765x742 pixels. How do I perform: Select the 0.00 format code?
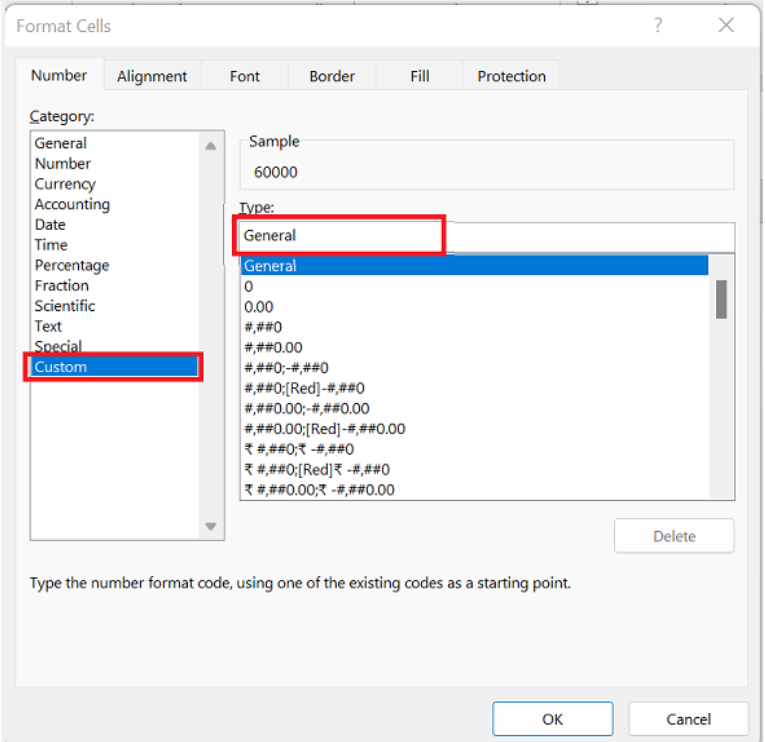259,307
